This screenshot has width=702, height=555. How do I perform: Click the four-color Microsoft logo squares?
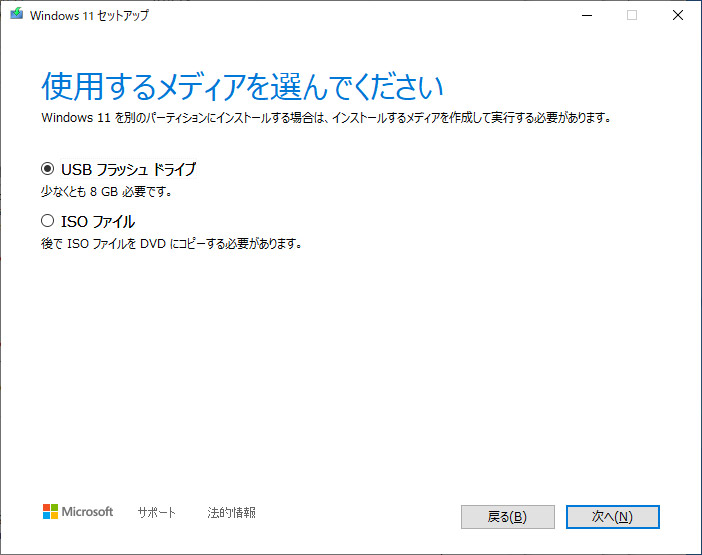pos(50,512)
